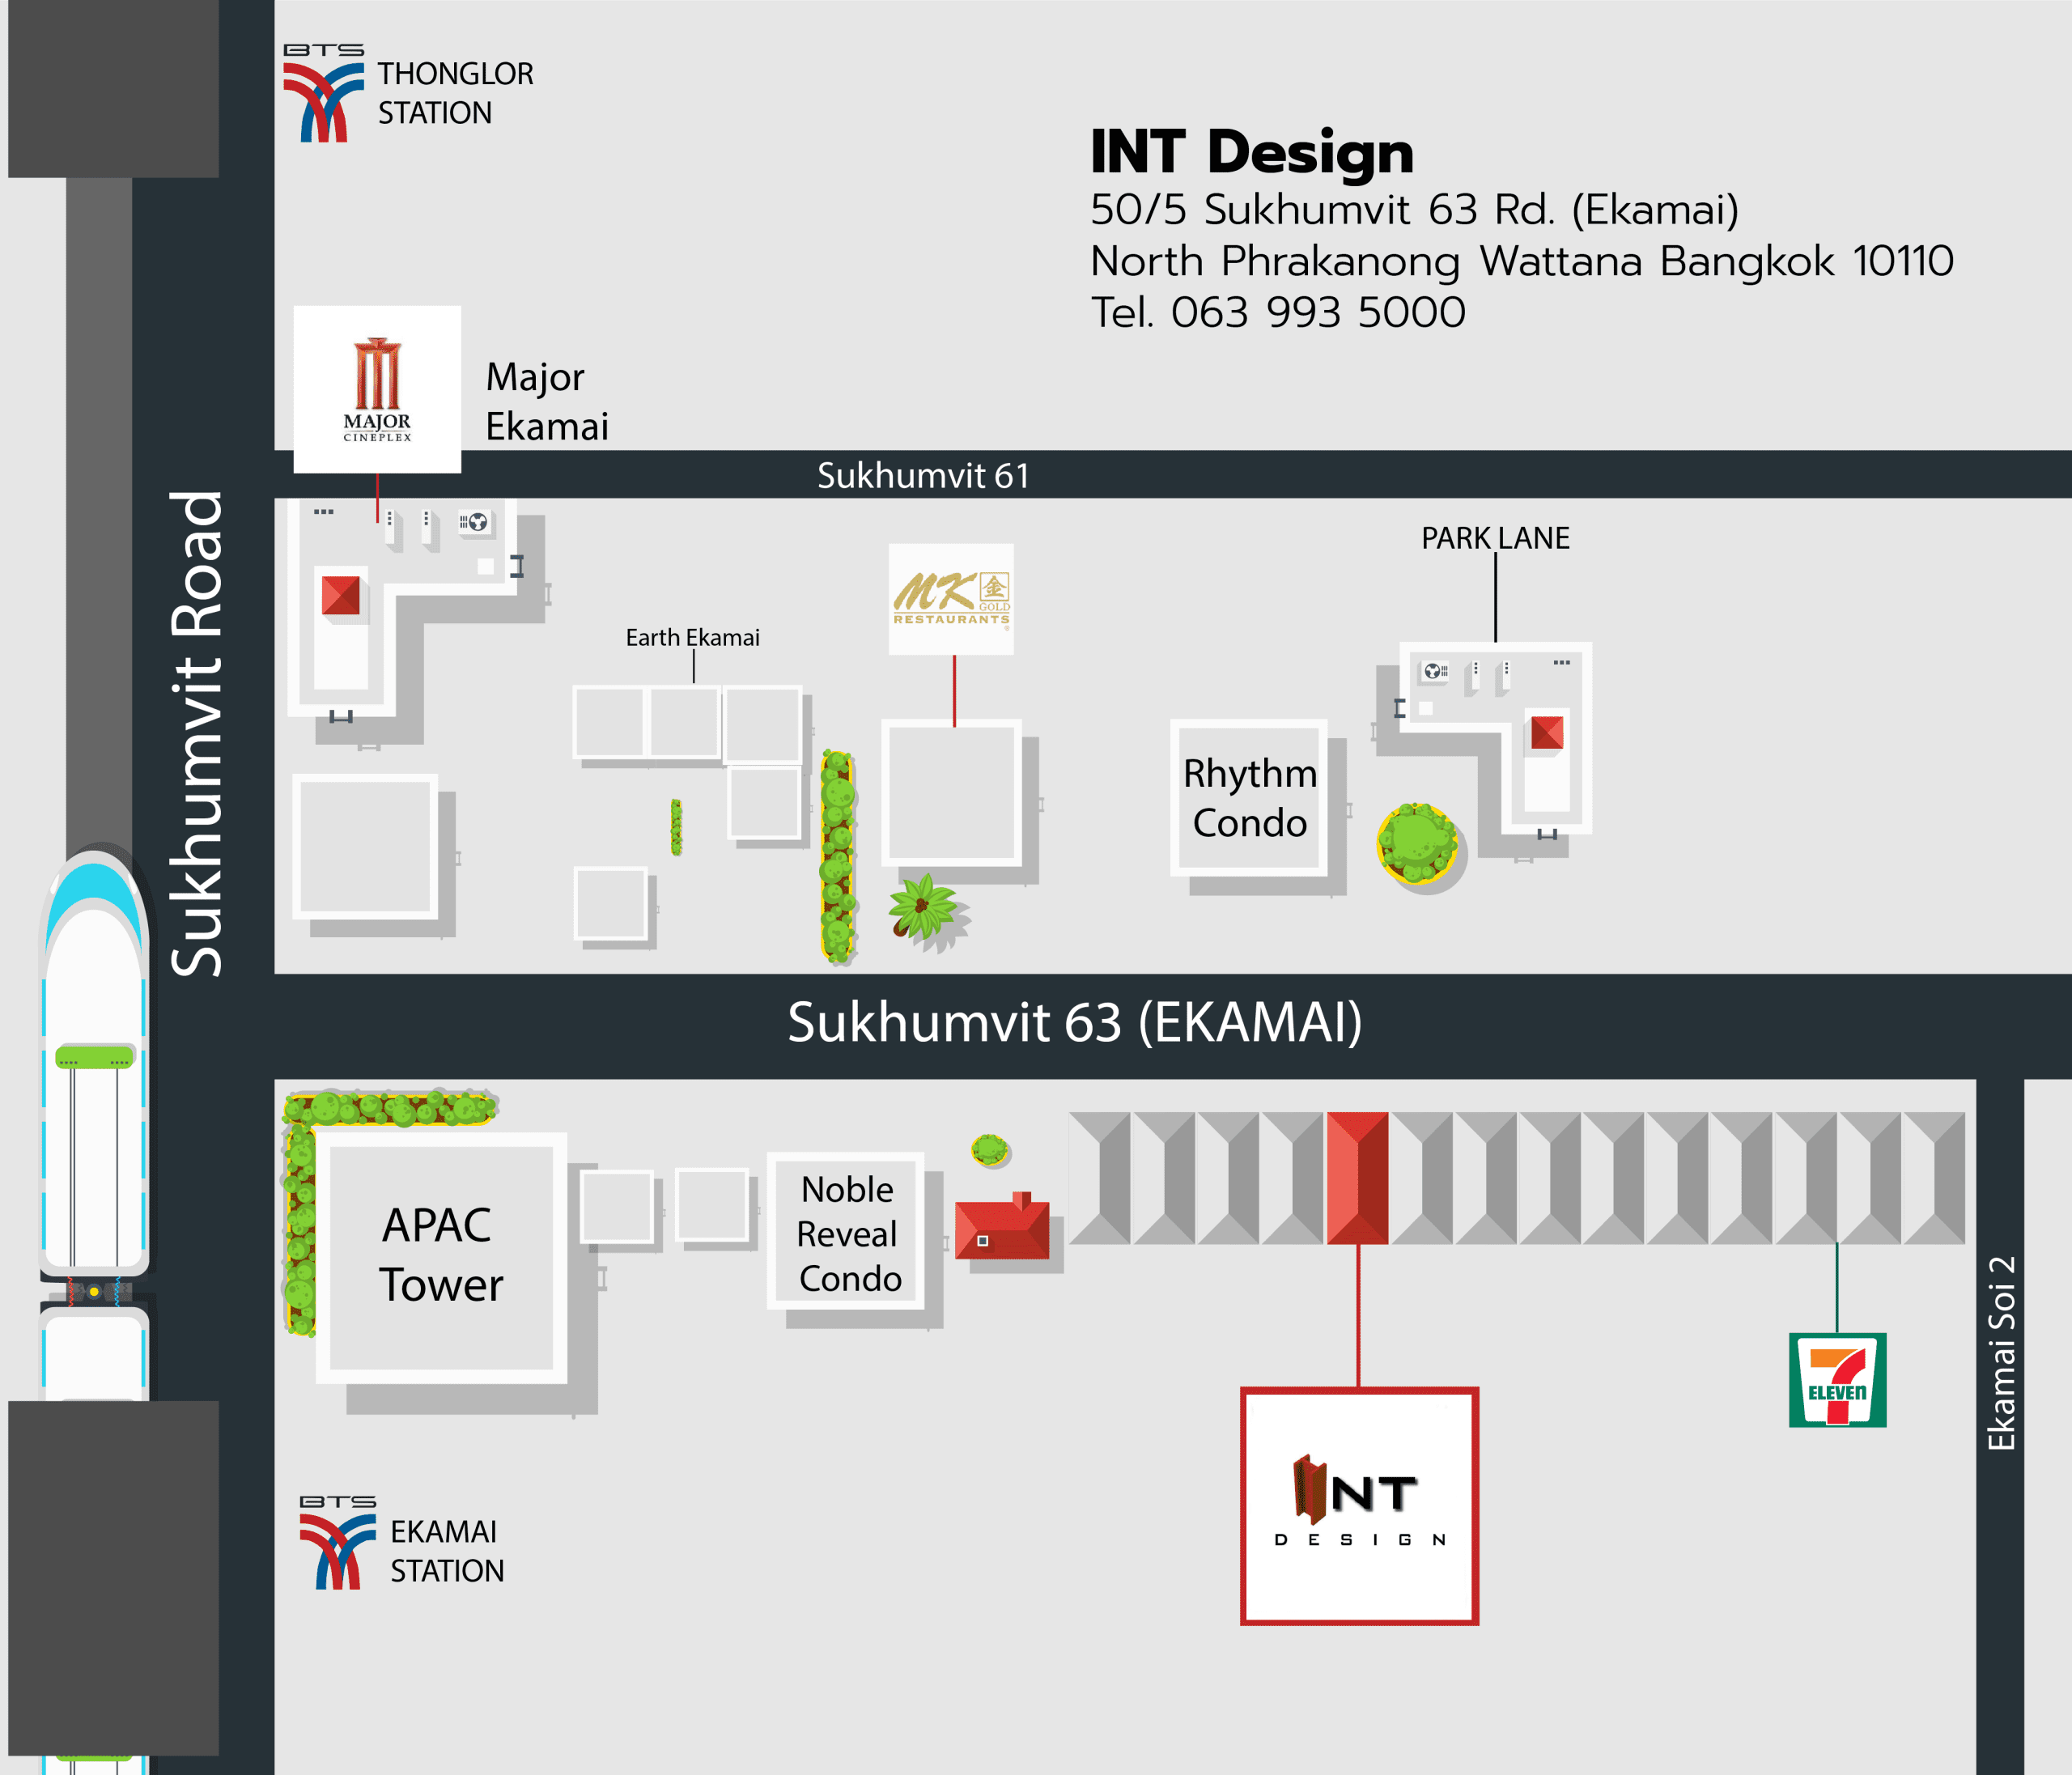Click the Earth Ekamai label
Screen dimensions: 2072x1775
click(692, 637)
